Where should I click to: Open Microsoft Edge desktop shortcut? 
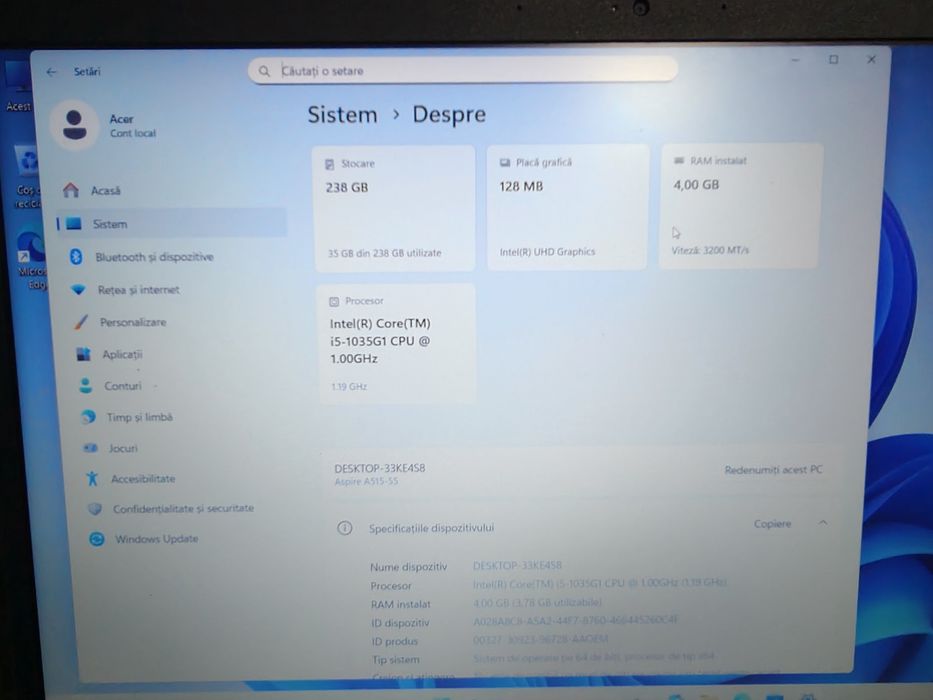tap(33, 260)
